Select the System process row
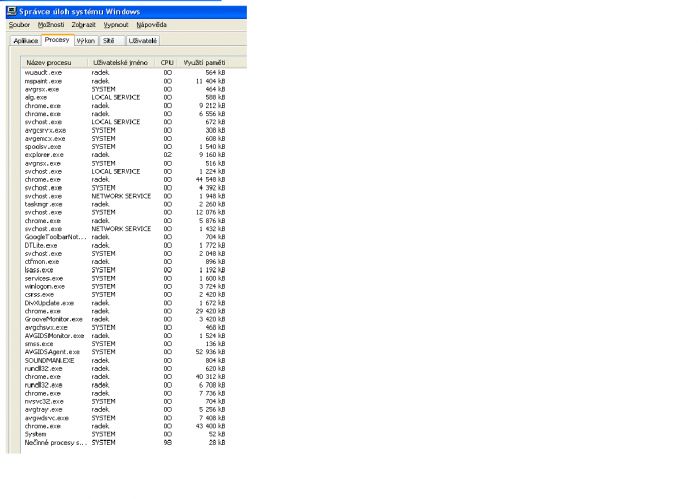698x499 pixels. coord(125,434)
